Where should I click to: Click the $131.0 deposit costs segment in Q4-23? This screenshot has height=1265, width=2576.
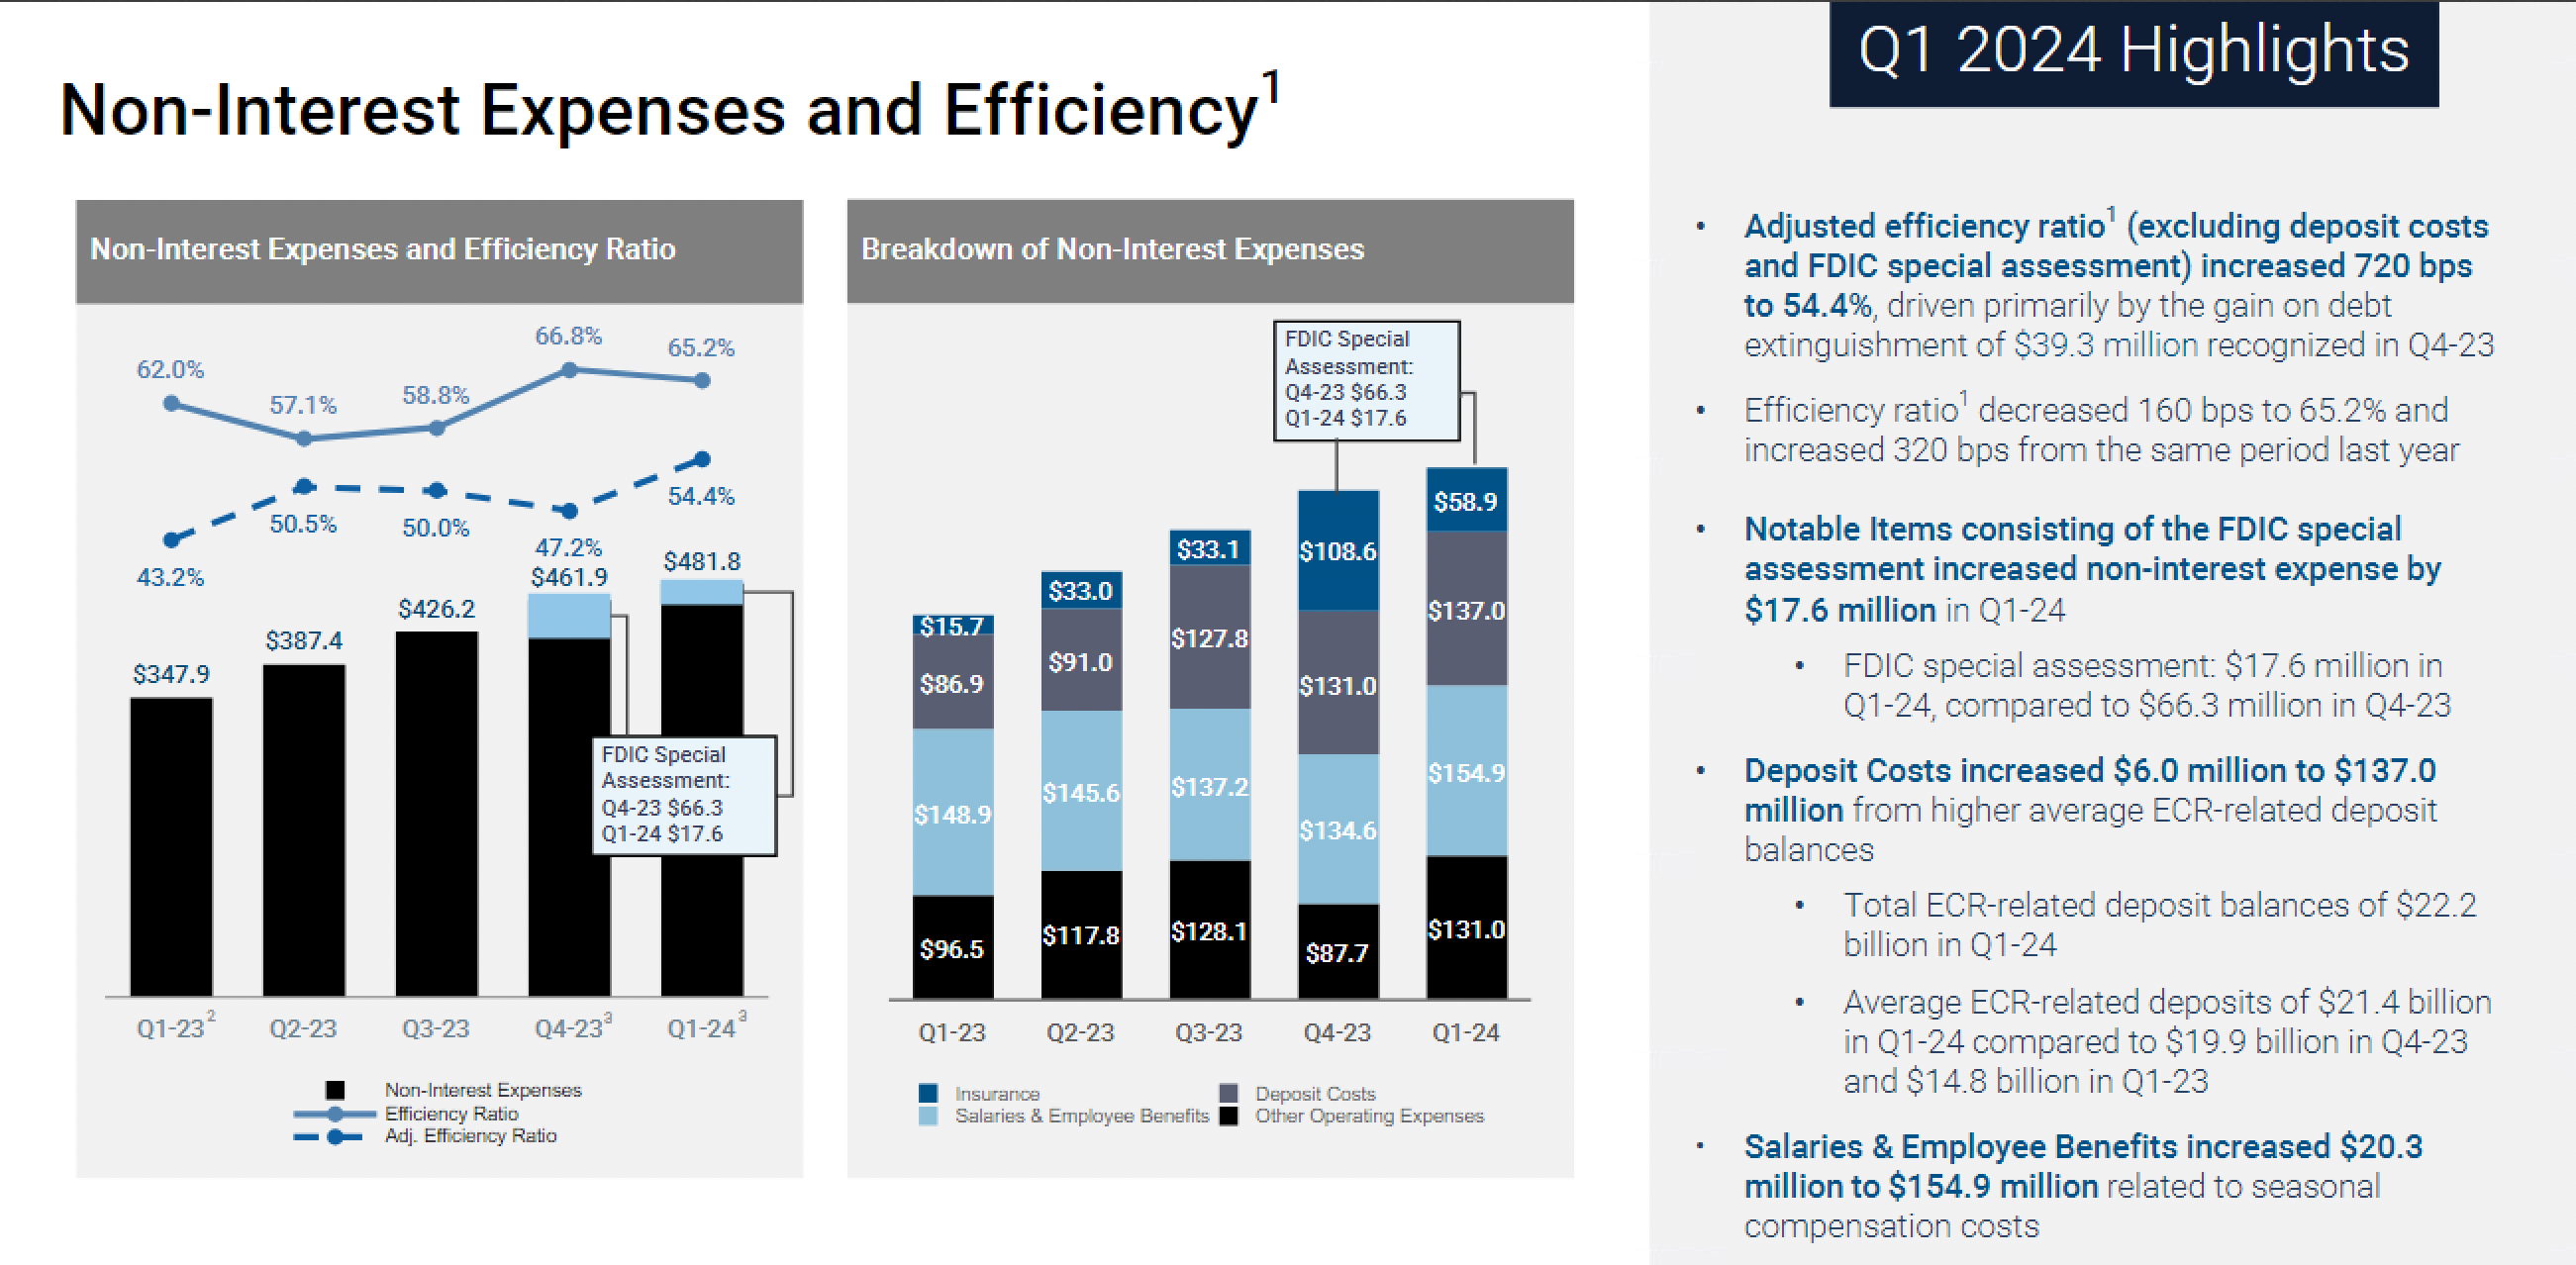click(1338, 682)
